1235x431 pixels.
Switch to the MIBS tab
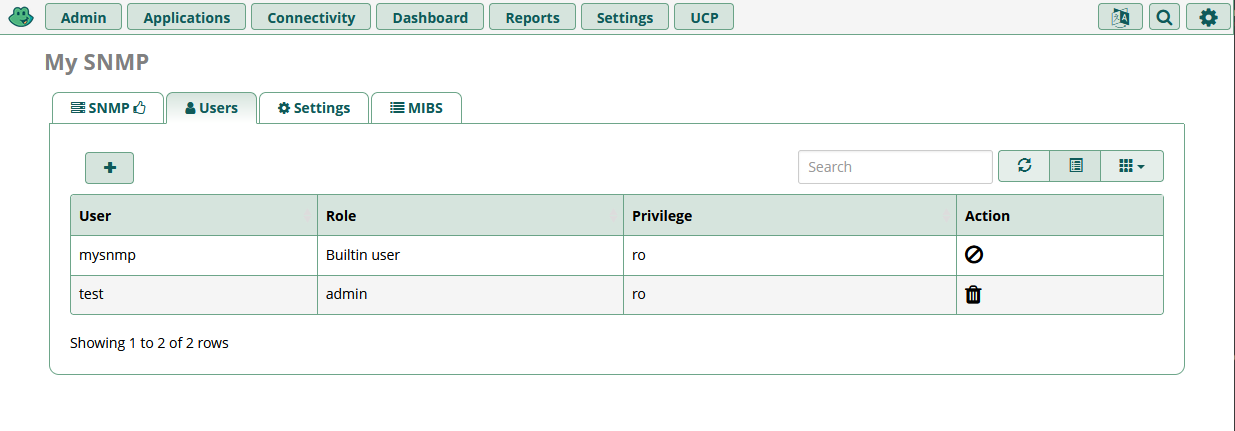tap(416, 108)
